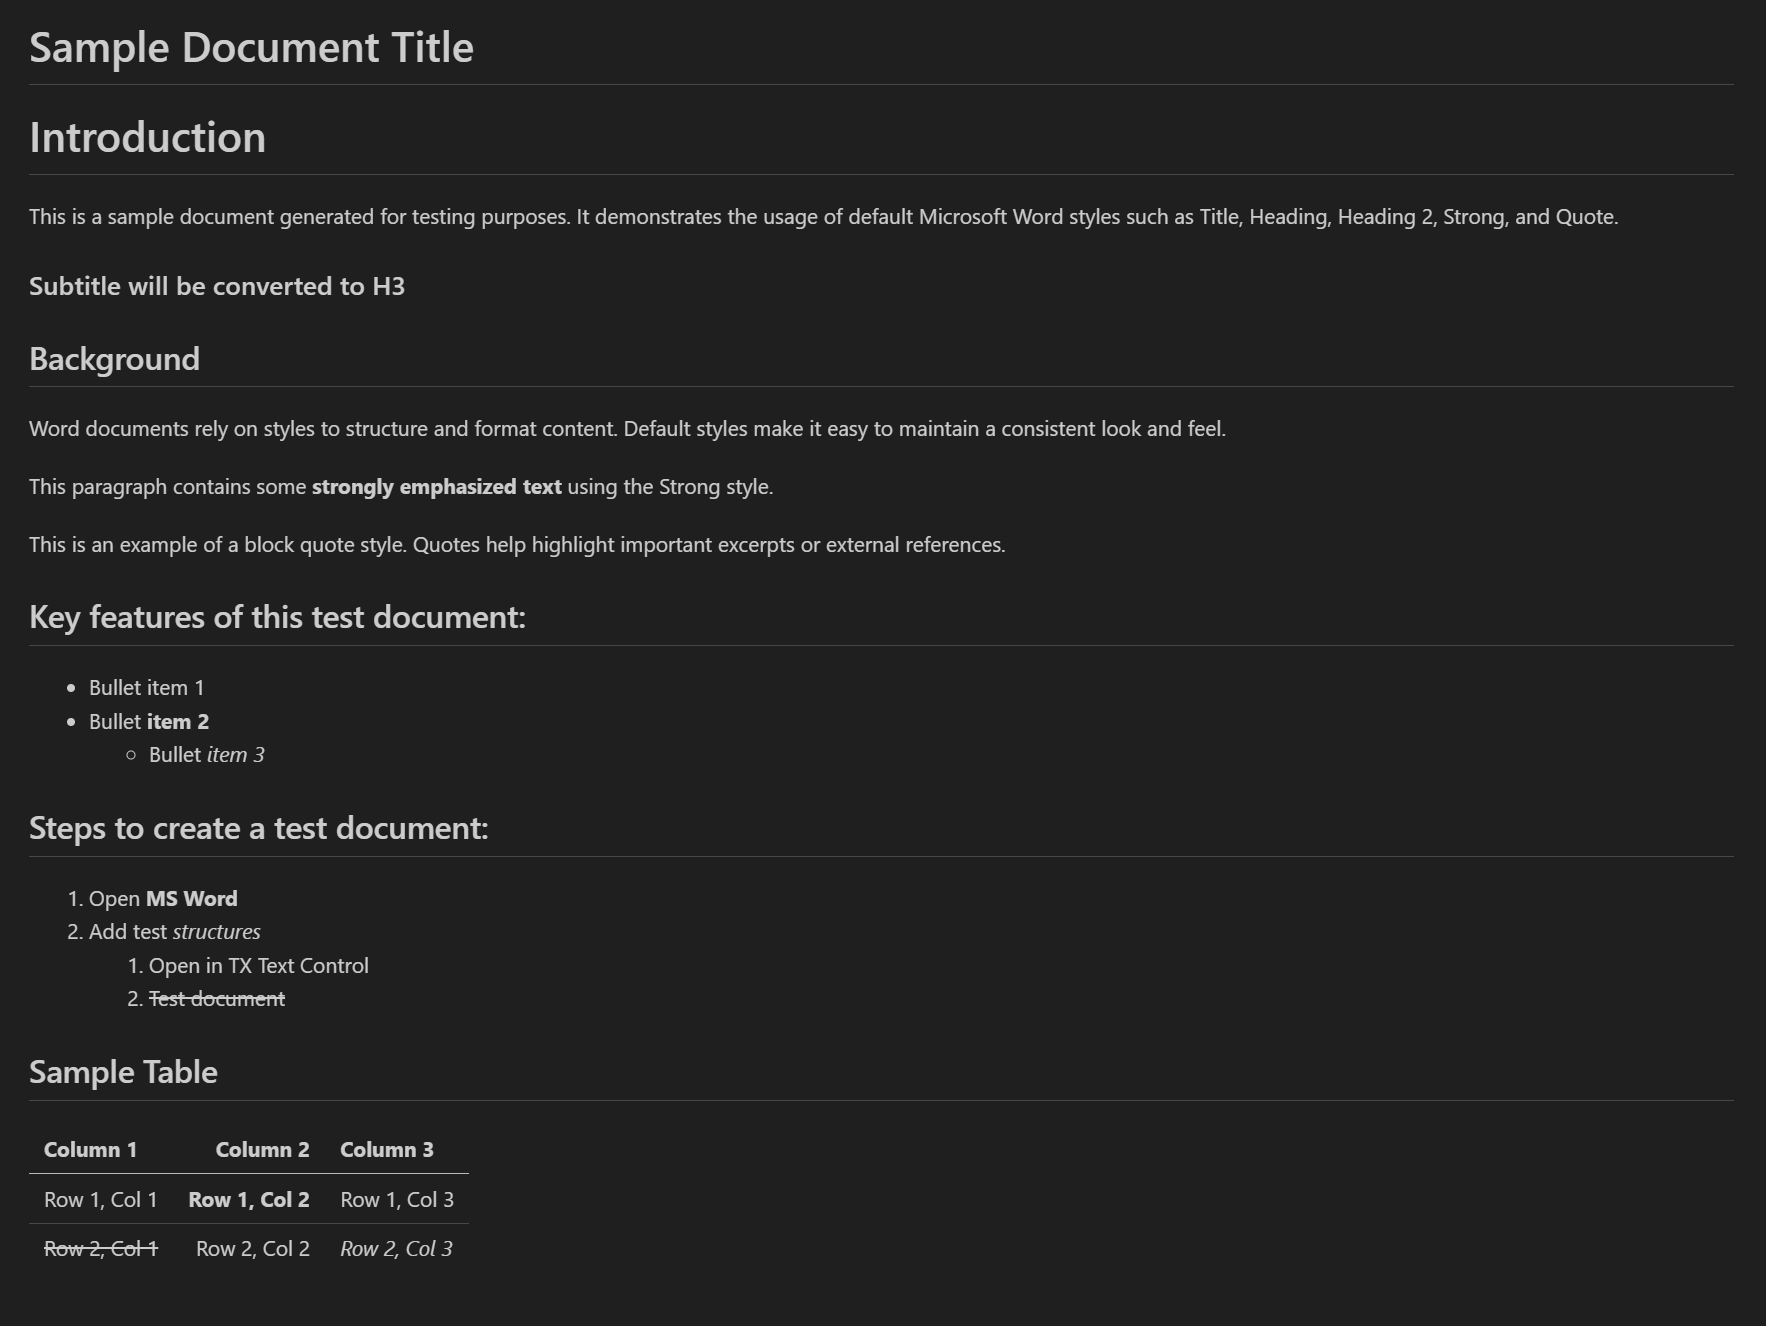The height and width of the screenshot is (1326, 1766).
Task: Select the struck-through Row 2, Col 1 cell
Action: click(x=100, y=1248)
